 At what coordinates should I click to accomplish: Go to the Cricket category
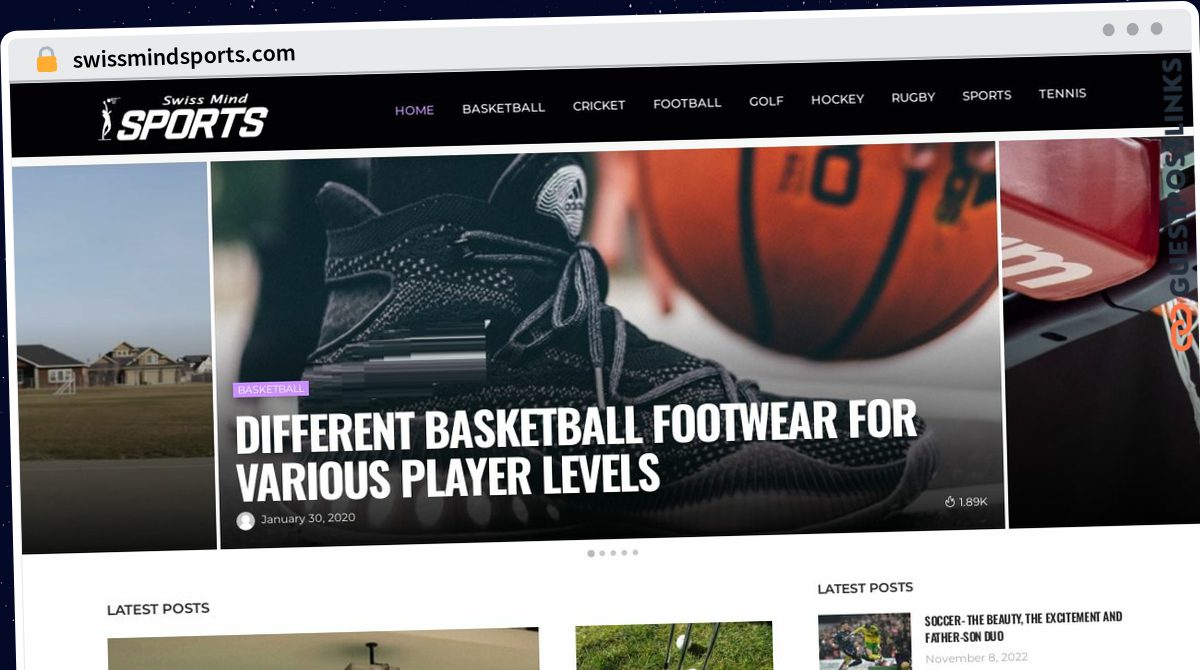click(599, 105)
